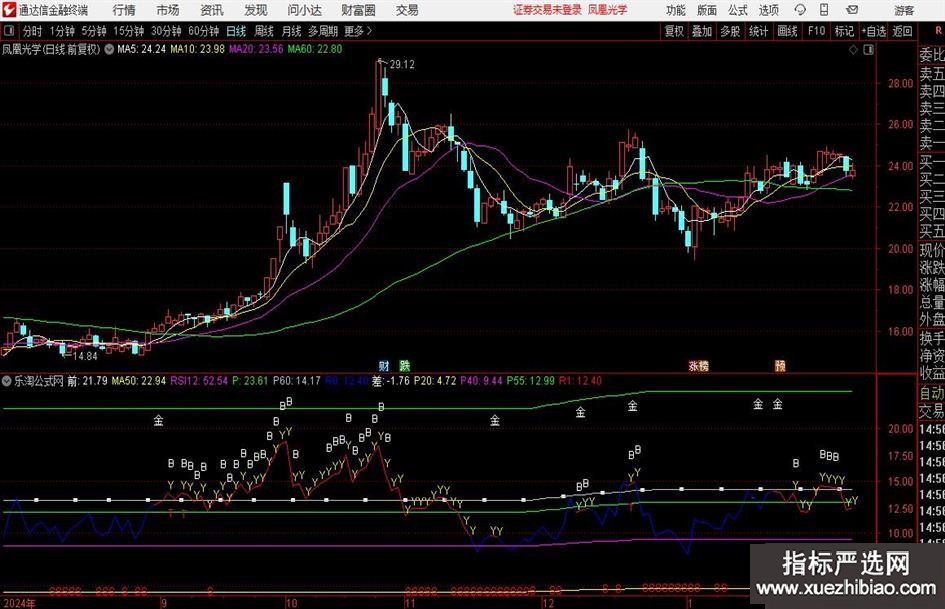Click the 跌 marker icon on chart
Screen dimensions: 945x609
(404, 366)
